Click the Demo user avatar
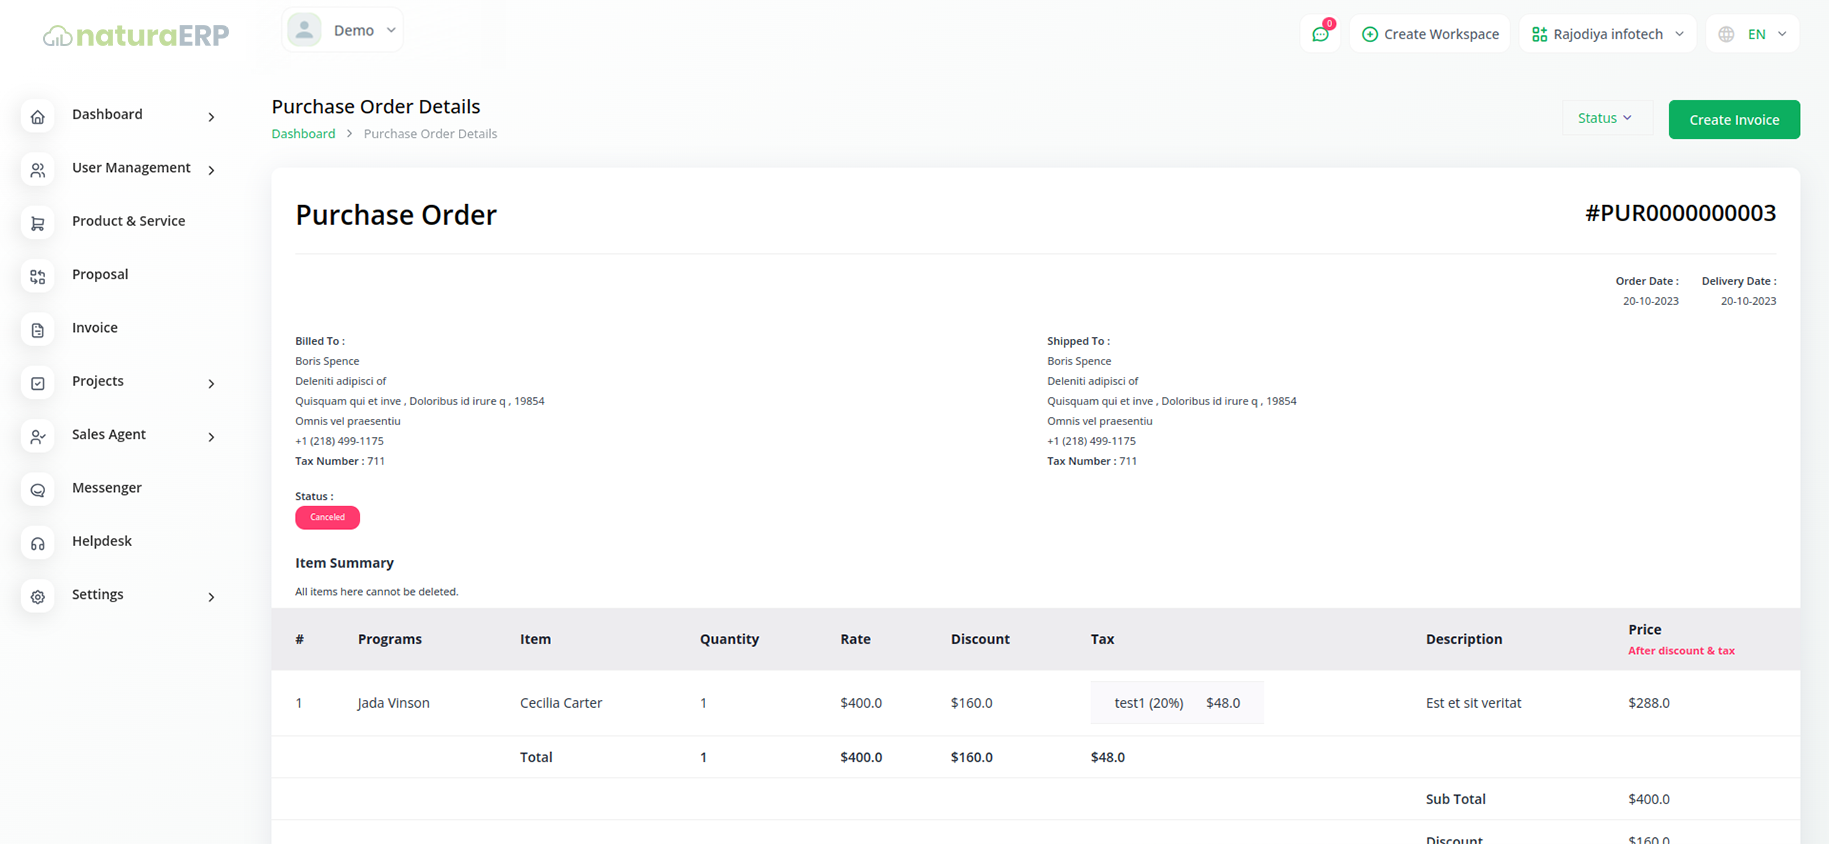The width and height of the screenshot is (1829, 844). 304,30
